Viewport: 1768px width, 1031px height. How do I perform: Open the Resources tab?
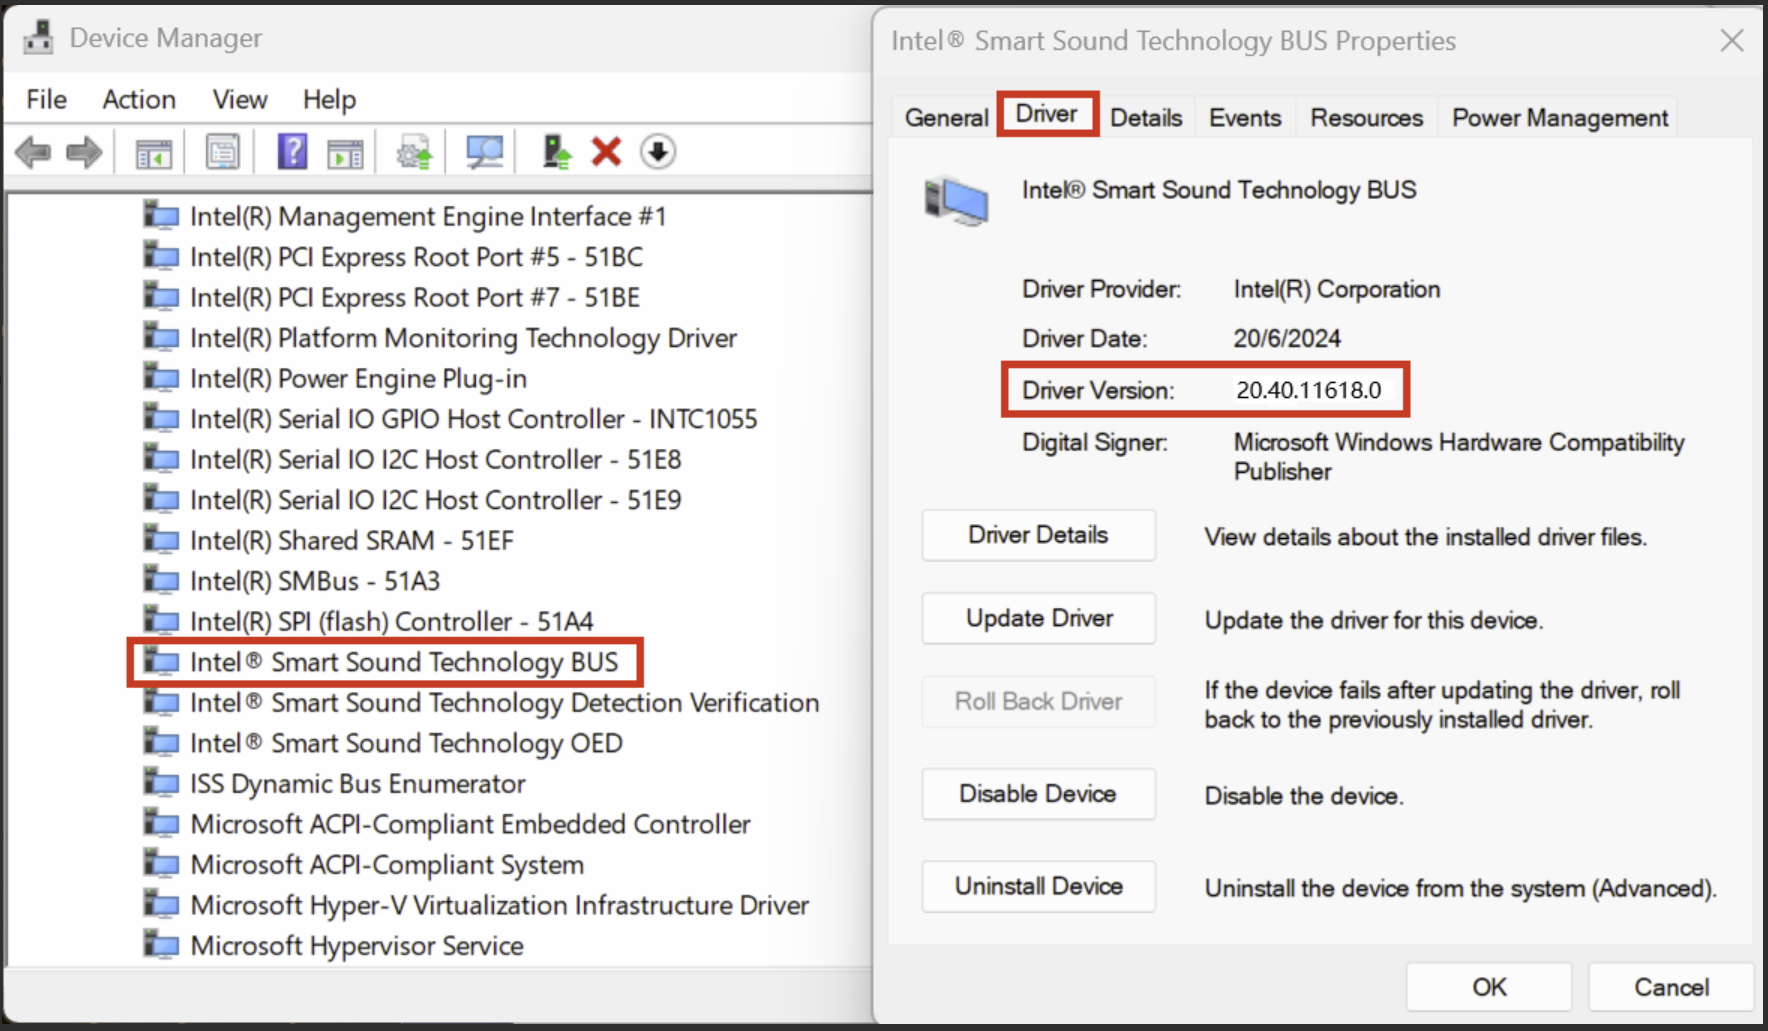click(1366, 117)
